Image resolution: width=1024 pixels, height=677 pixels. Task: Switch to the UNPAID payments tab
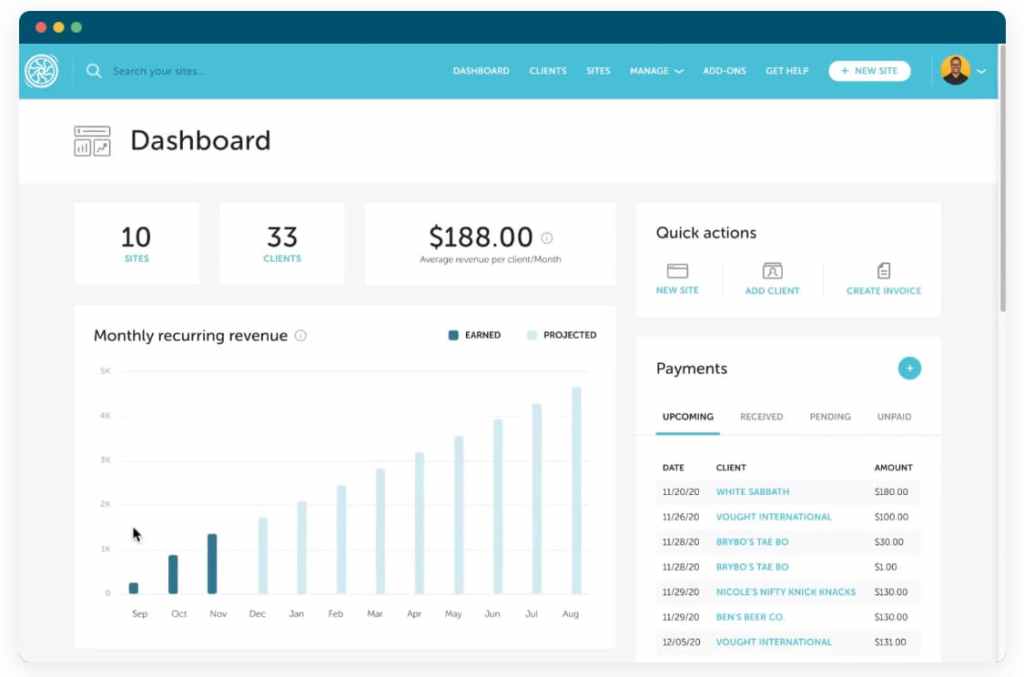893,417
